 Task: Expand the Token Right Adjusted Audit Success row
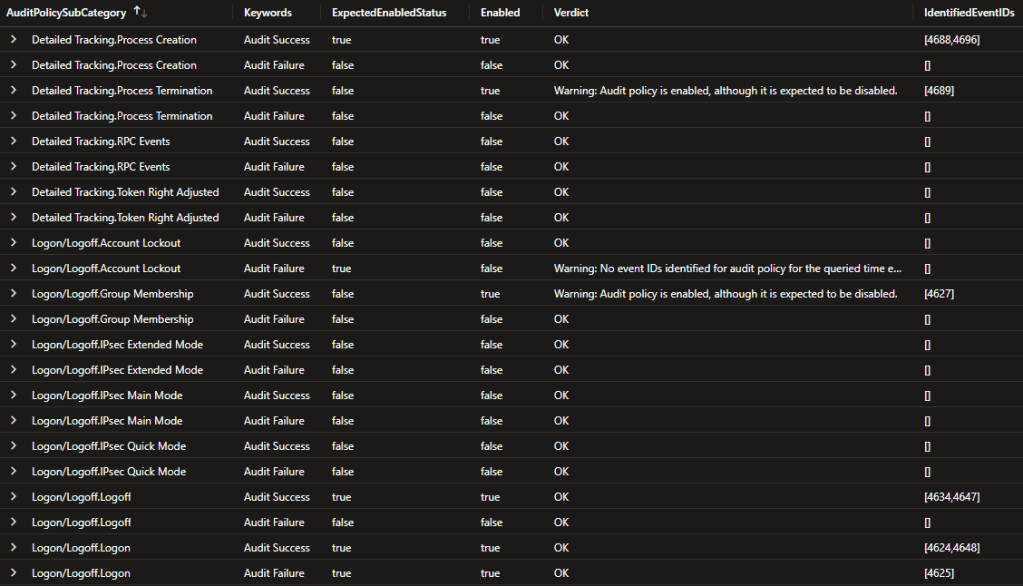click(x=13, y=191)
